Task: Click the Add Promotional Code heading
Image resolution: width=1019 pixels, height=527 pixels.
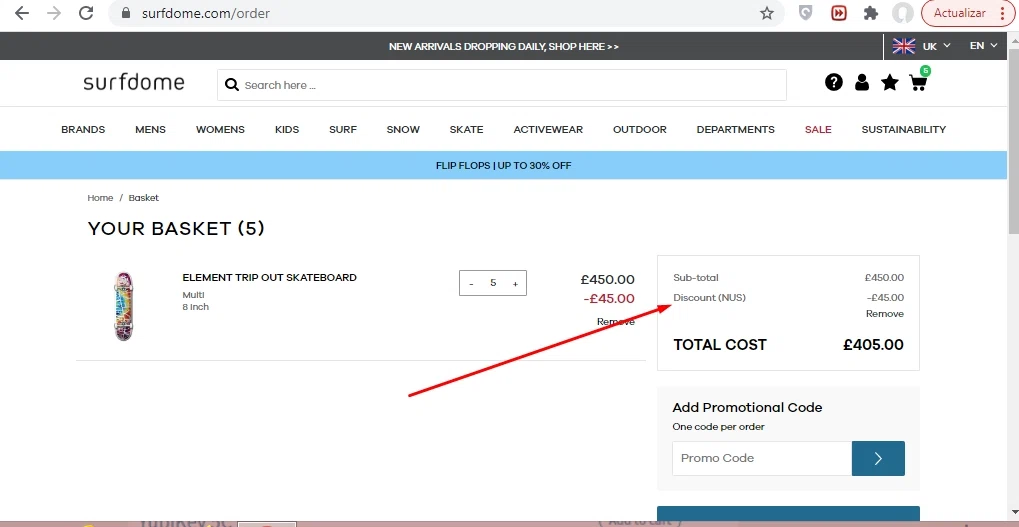Action: (x=747, y=407)
